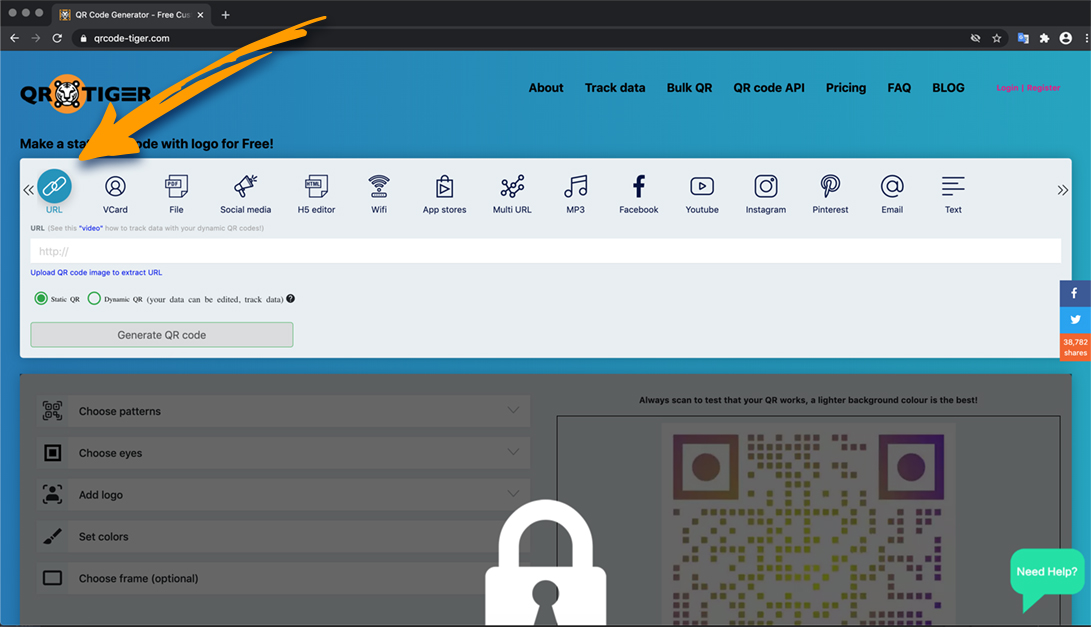1091x627 pixels.
Task: Open the Choose eyes panel
Action: [x=281, y=453]
